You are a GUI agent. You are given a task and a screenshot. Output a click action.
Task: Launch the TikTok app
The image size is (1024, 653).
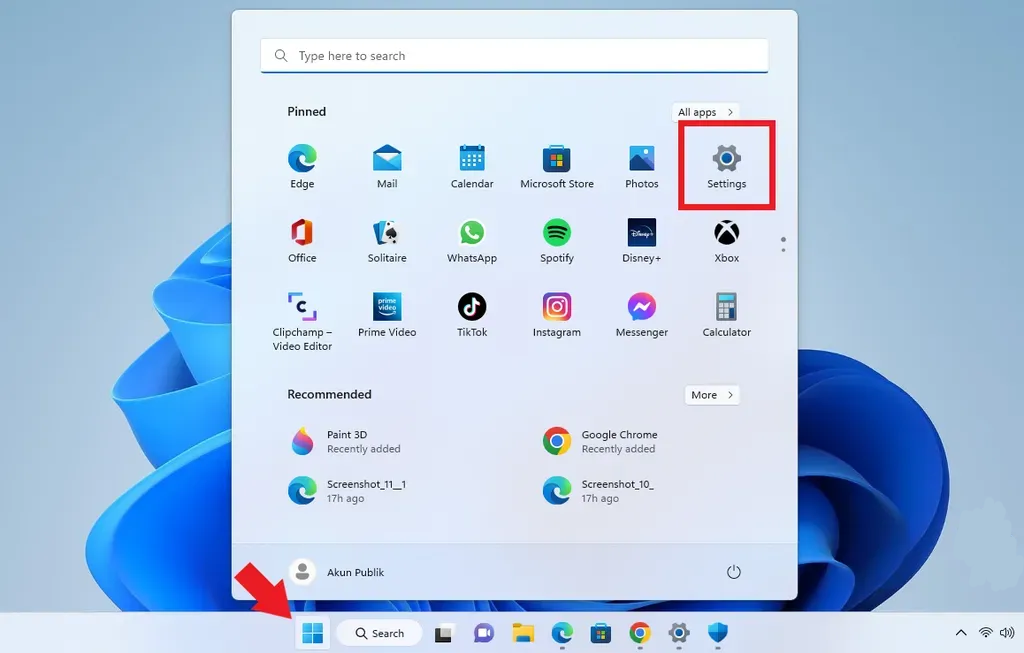coord(472,315)
